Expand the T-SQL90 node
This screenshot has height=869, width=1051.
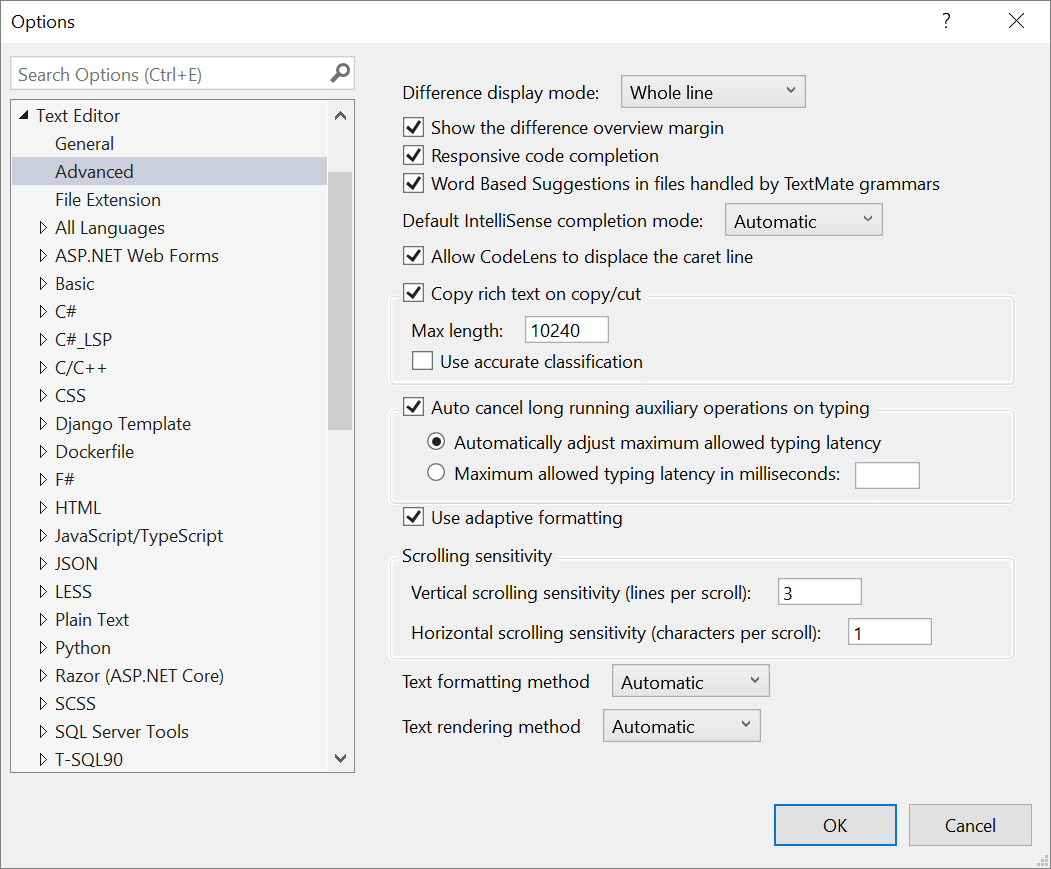point(43,760)
